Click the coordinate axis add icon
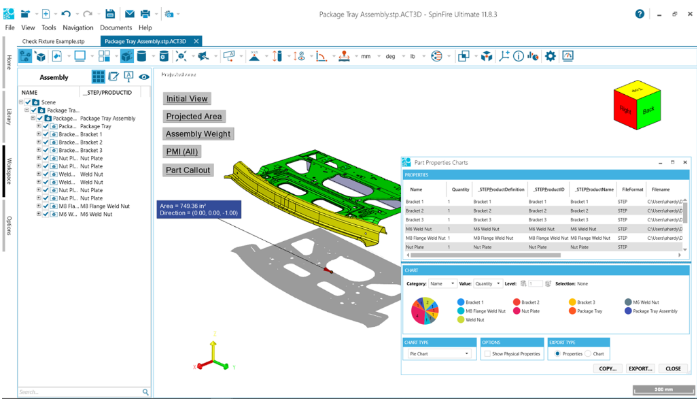The width and height of the screenshot is (697, 402). (504, 56)
